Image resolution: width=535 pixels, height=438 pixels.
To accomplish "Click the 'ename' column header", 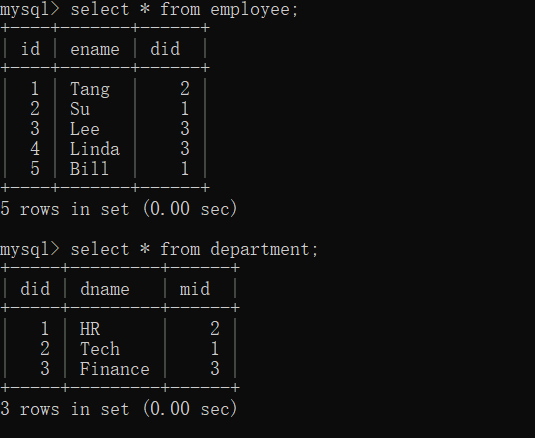I will coord(95,49).
